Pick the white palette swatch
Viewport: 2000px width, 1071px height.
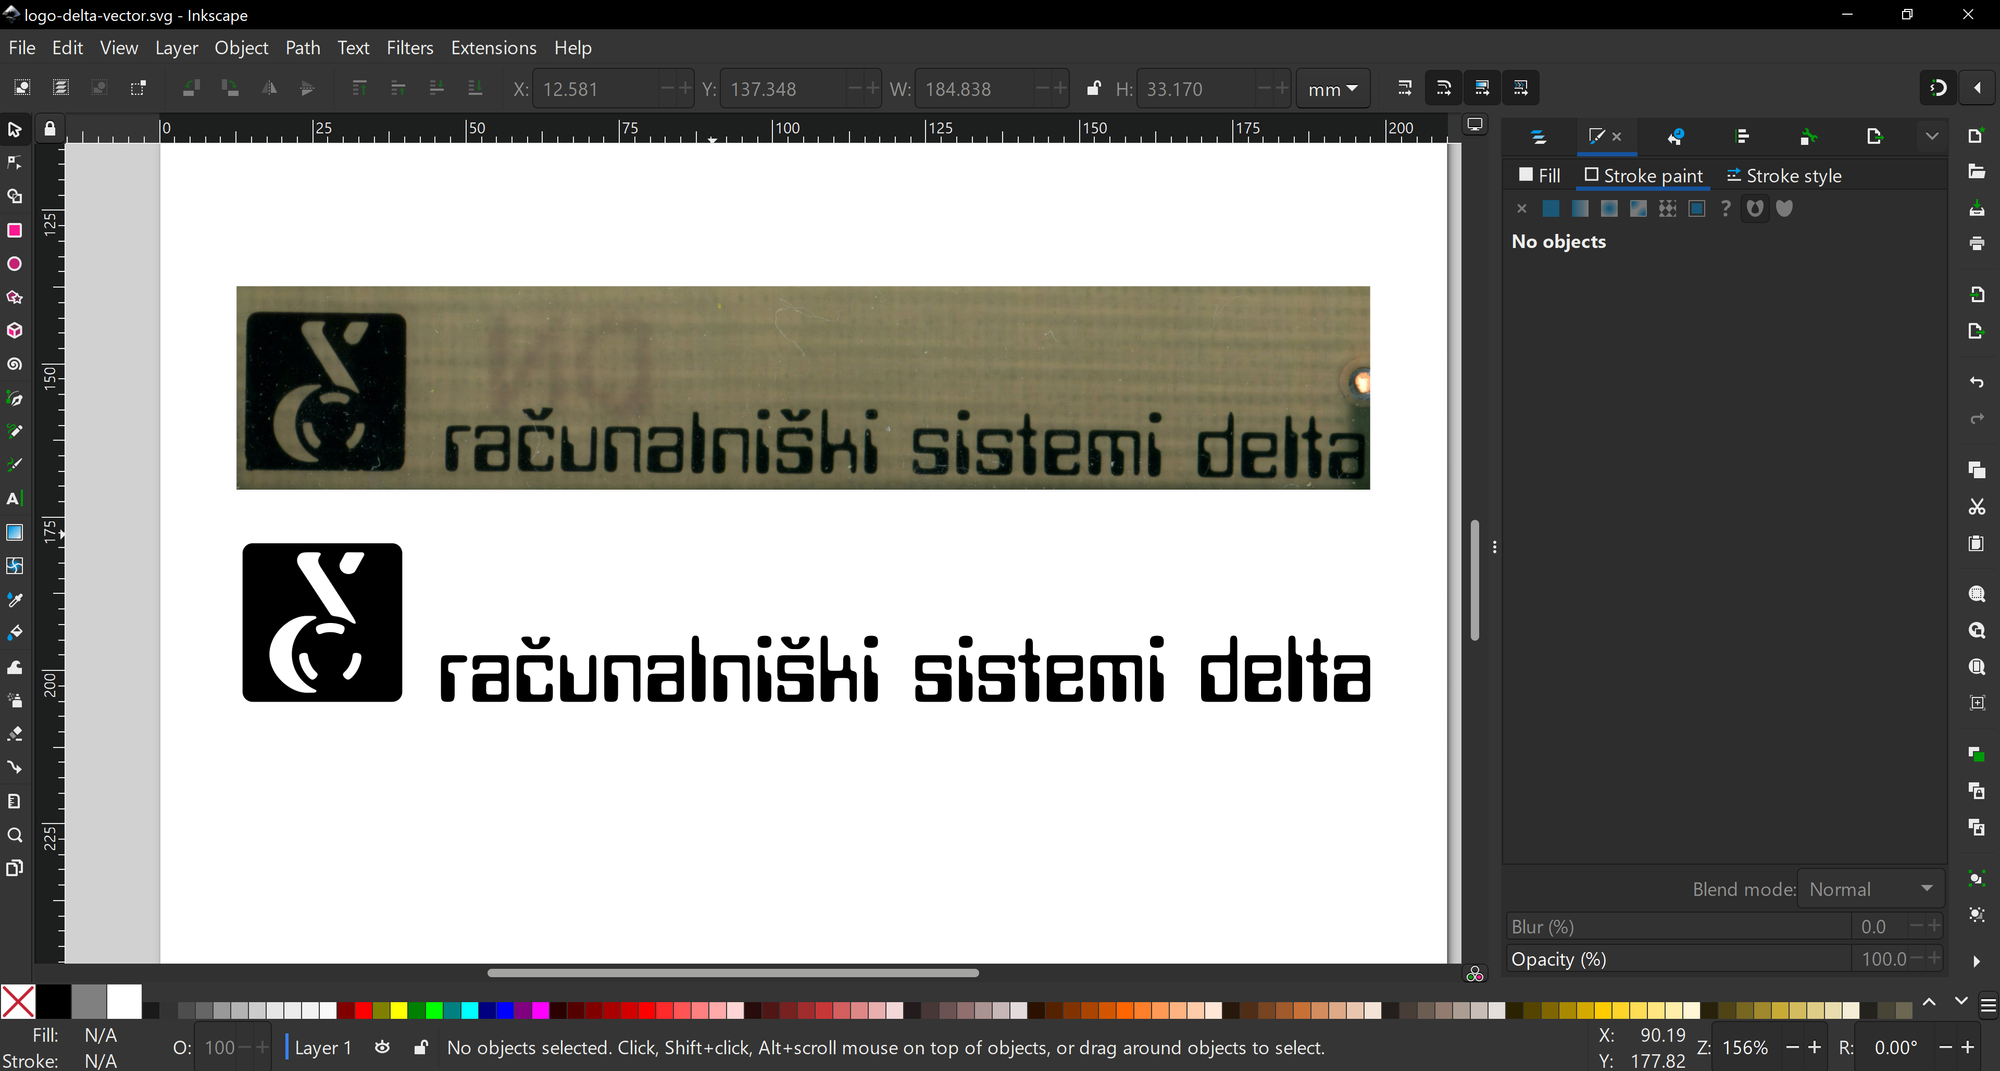[124, 1001]
